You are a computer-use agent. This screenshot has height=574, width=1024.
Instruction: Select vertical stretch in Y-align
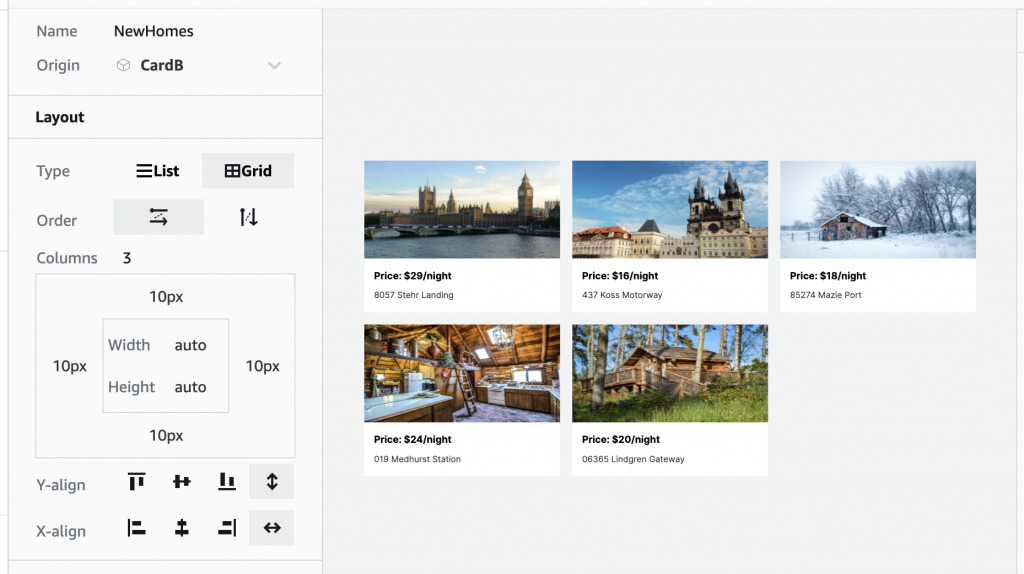[x=271, y=482]
